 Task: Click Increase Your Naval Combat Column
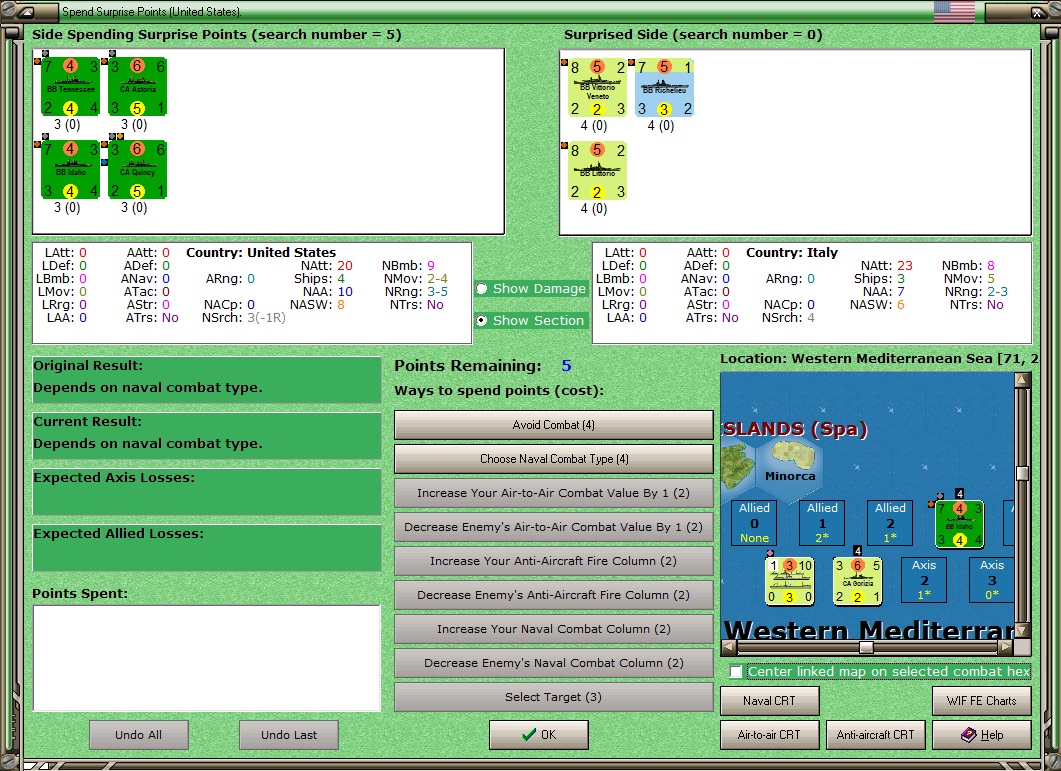click(x=554, y=629)
